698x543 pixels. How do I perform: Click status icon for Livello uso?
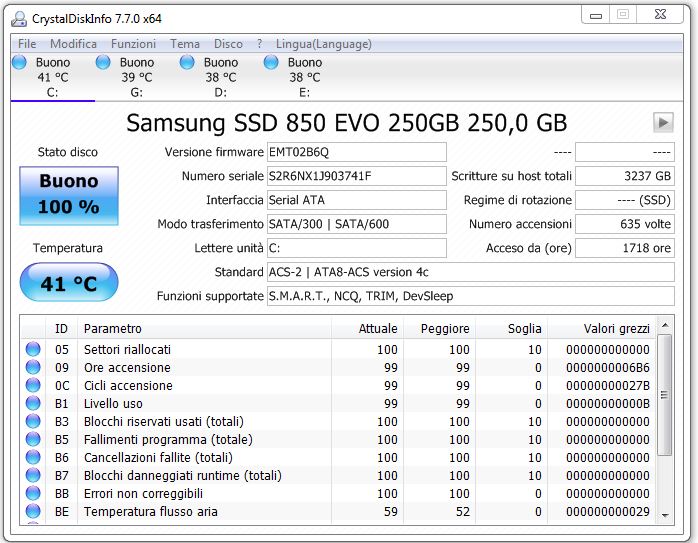coord(33,403)
